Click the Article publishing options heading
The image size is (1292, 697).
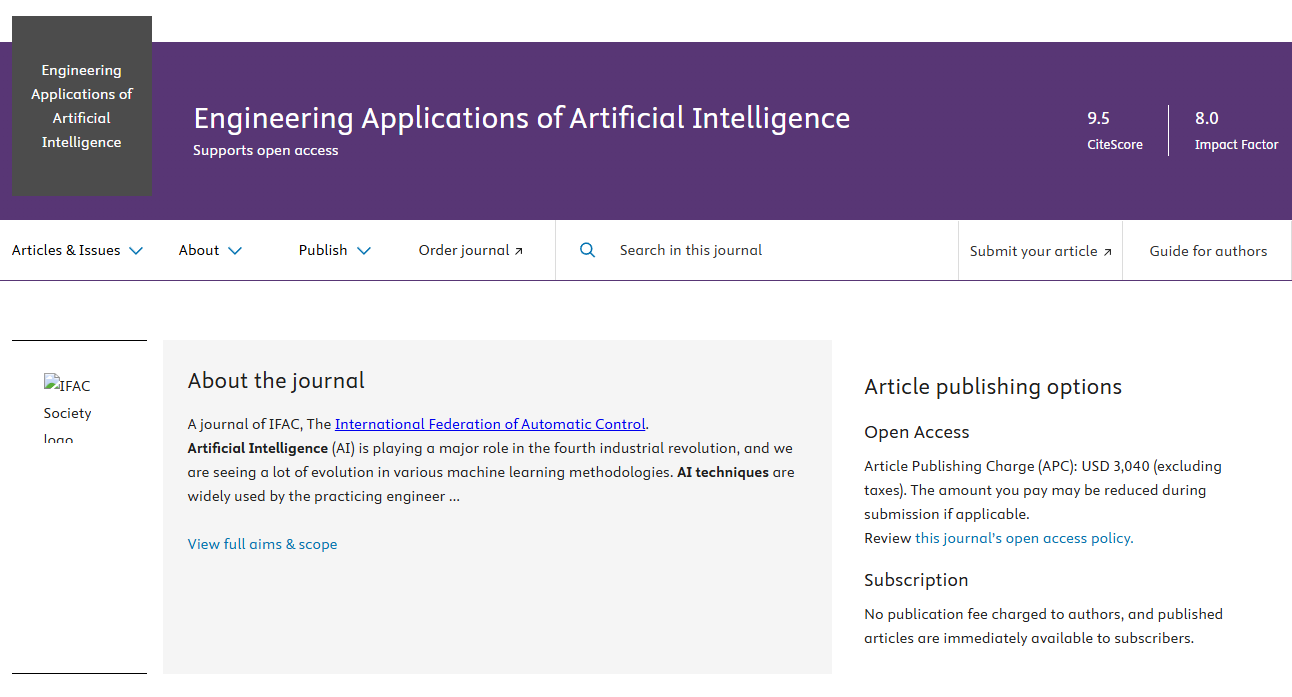[x=993, y=386]
